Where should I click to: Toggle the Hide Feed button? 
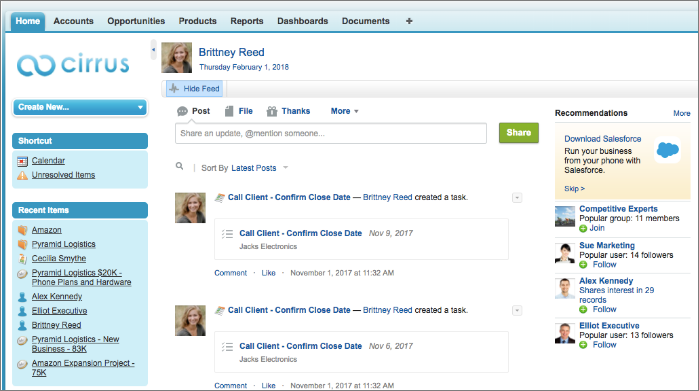(194, 89)
